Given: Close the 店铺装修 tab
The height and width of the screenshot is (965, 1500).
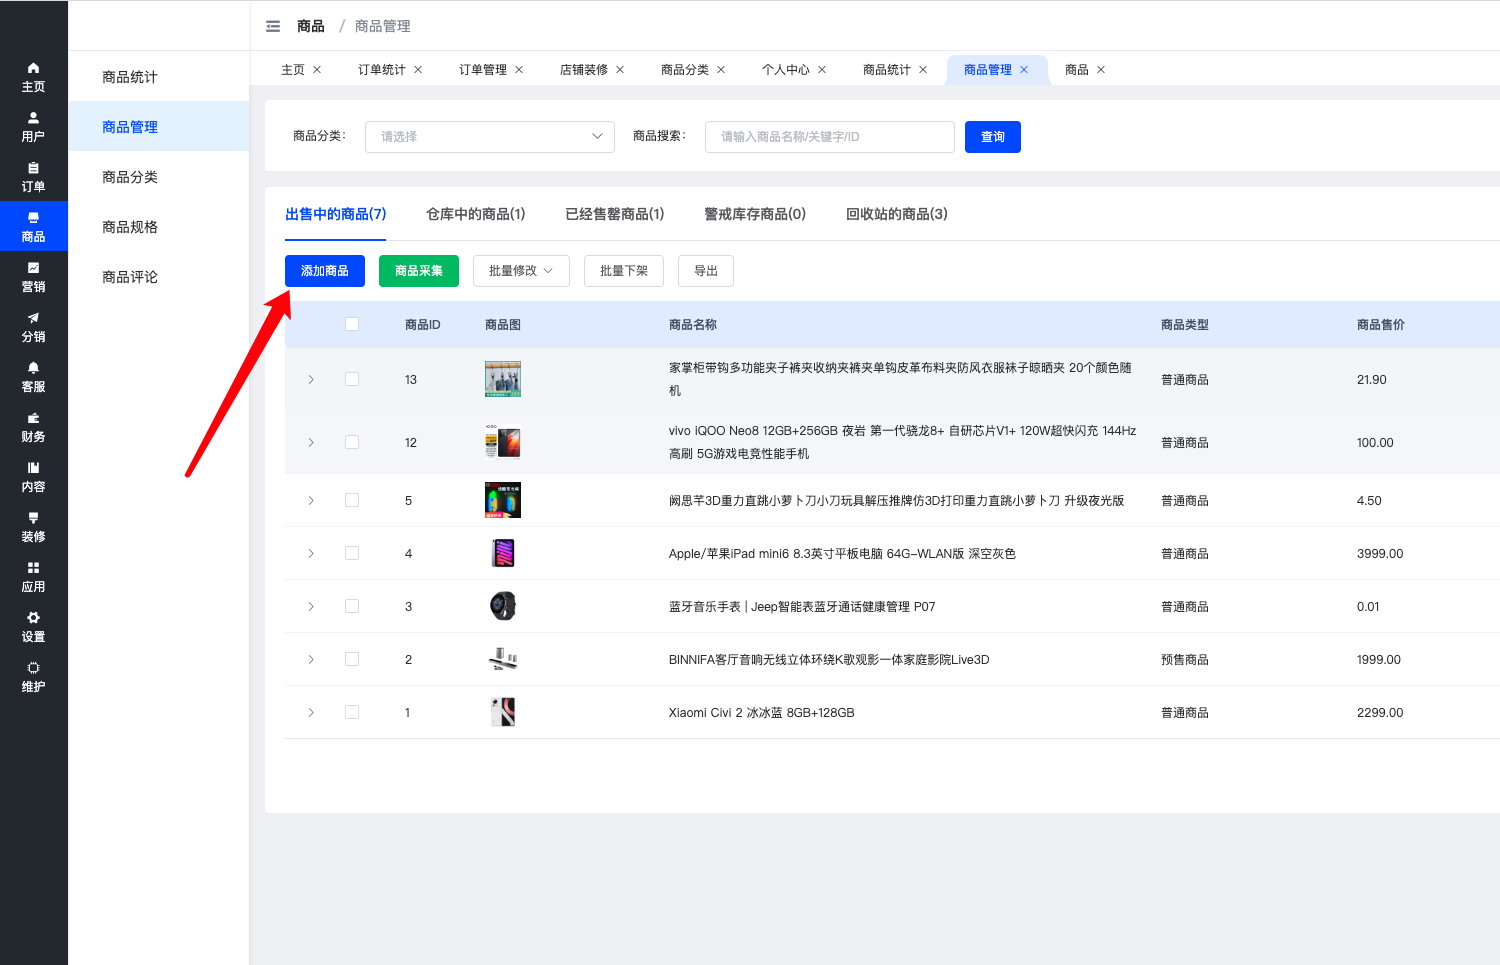Looking at the screenshot, I should pyautogui.click(x=620, y=70).
